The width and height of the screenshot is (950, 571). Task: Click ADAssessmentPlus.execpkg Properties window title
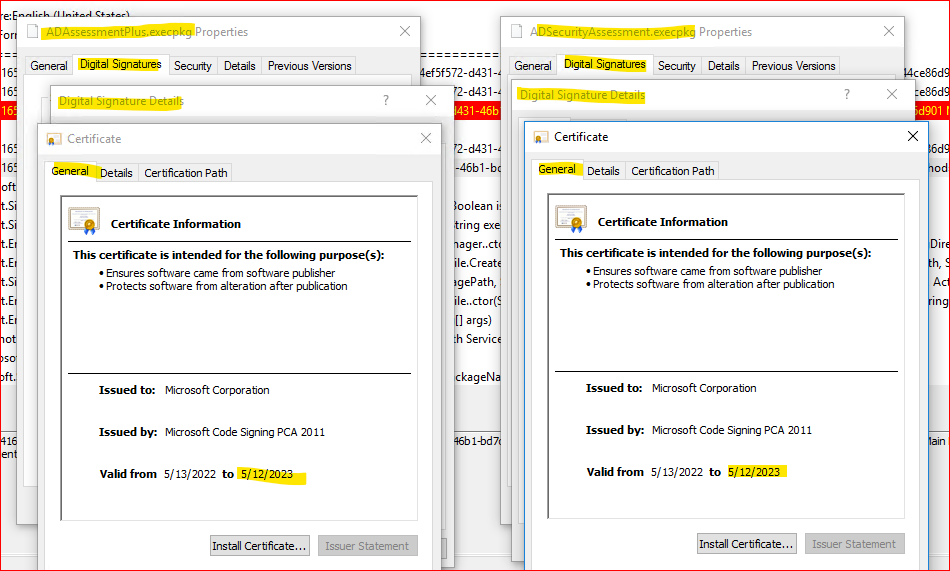pyautogui.click(x=147, y=32)
